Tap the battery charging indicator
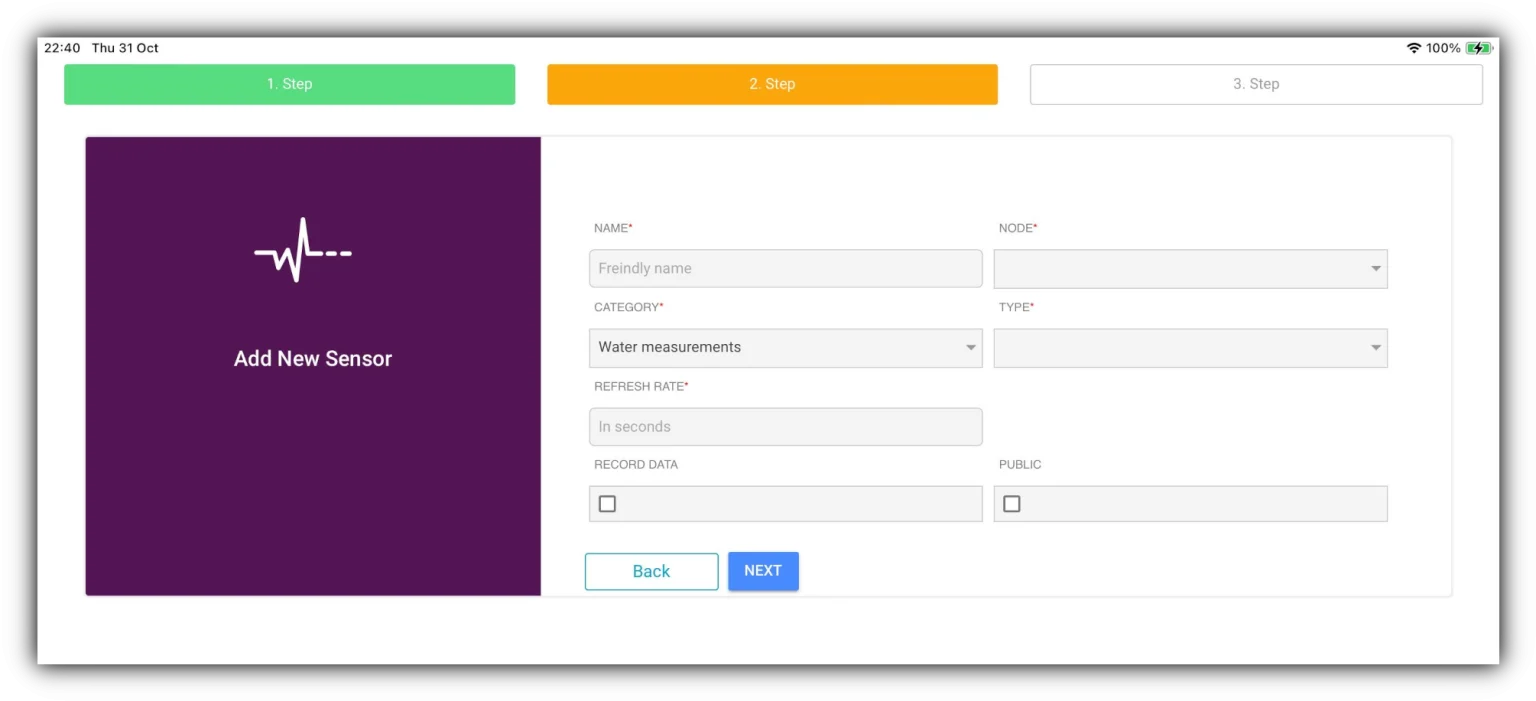Viewport: 1536px width, 701px height. [1478, 48]
